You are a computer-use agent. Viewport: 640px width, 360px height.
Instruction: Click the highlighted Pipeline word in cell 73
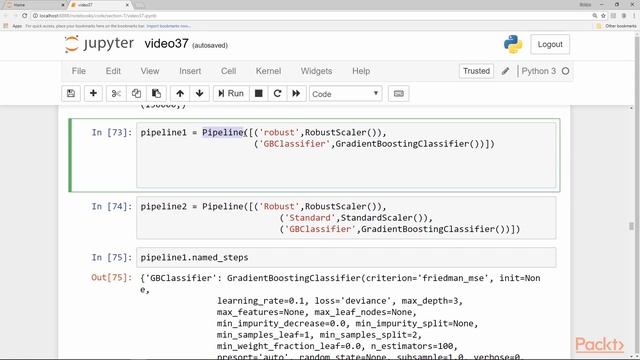223,132
